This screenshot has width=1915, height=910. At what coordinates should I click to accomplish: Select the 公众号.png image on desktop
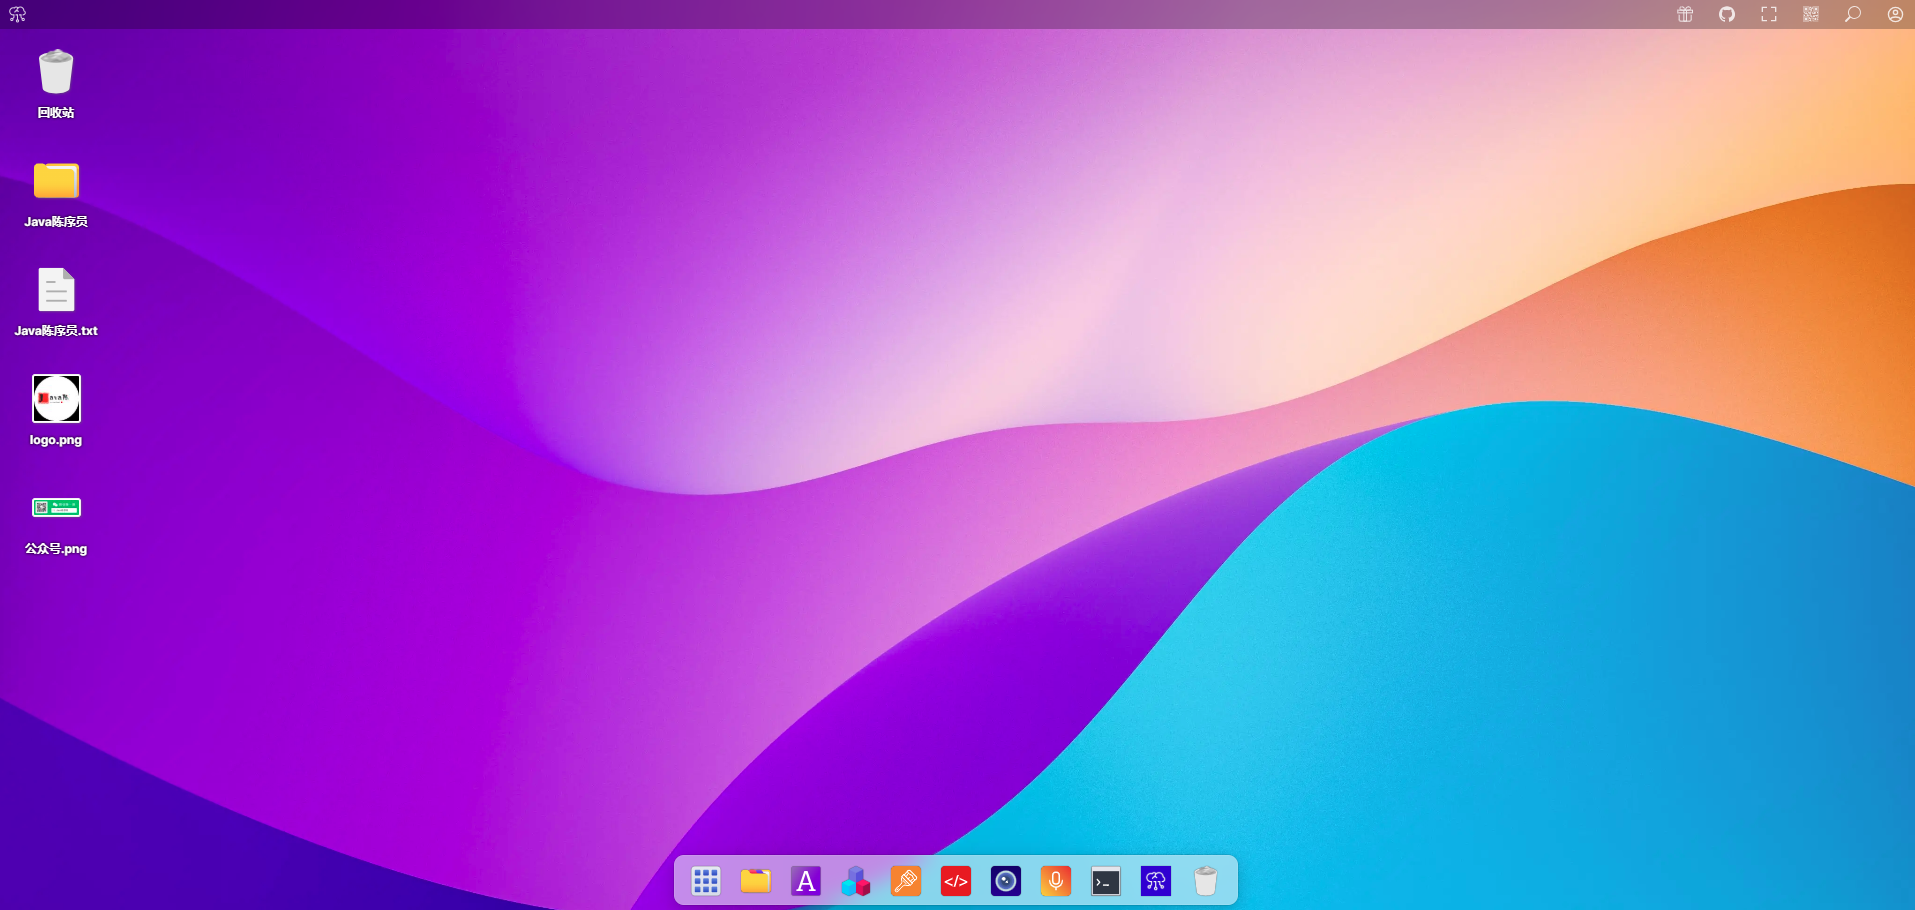[56, 508]
